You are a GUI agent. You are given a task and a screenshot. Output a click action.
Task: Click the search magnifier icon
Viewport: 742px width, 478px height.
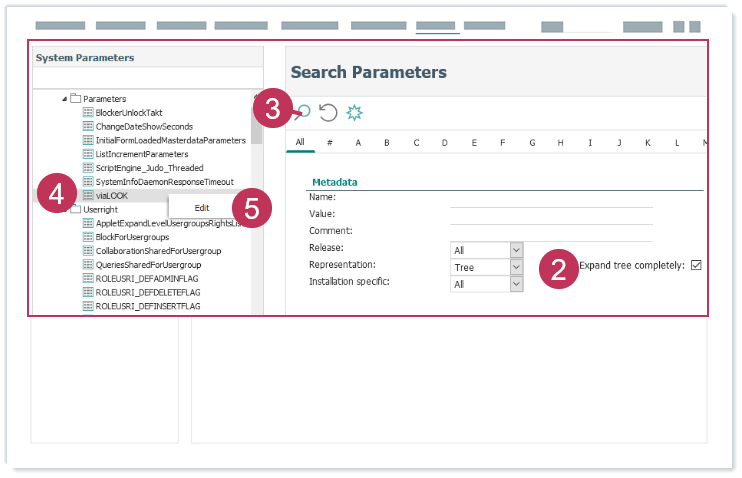(304, 113)
